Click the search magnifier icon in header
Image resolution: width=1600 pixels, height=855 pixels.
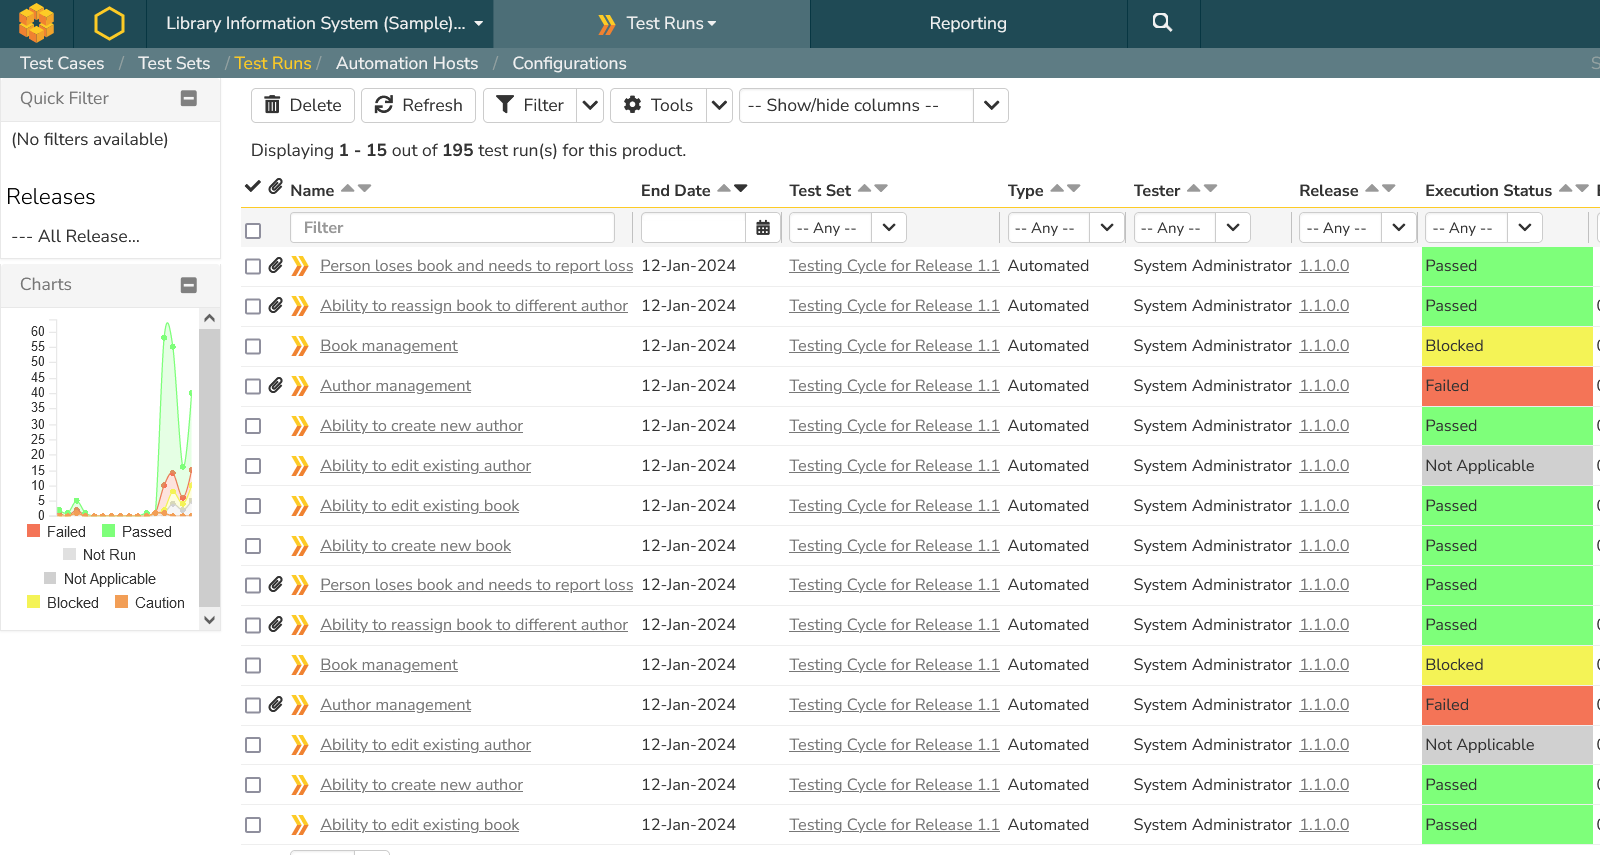click(1162, 23)
